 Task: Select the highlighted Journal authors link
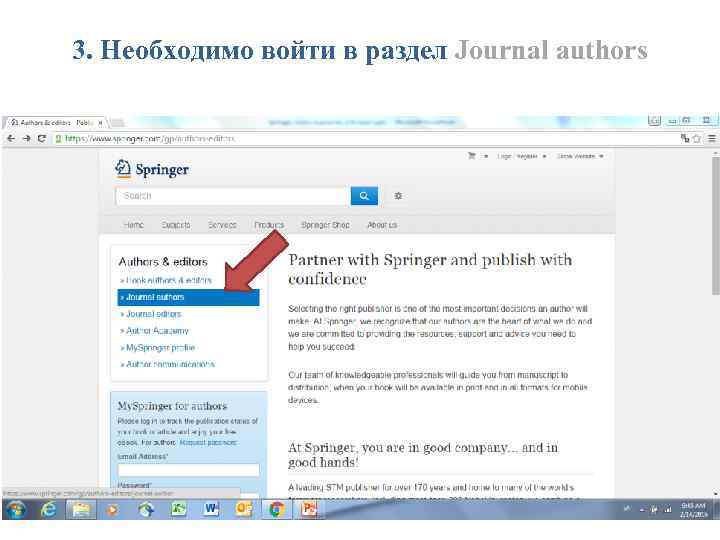pos(188,298)
